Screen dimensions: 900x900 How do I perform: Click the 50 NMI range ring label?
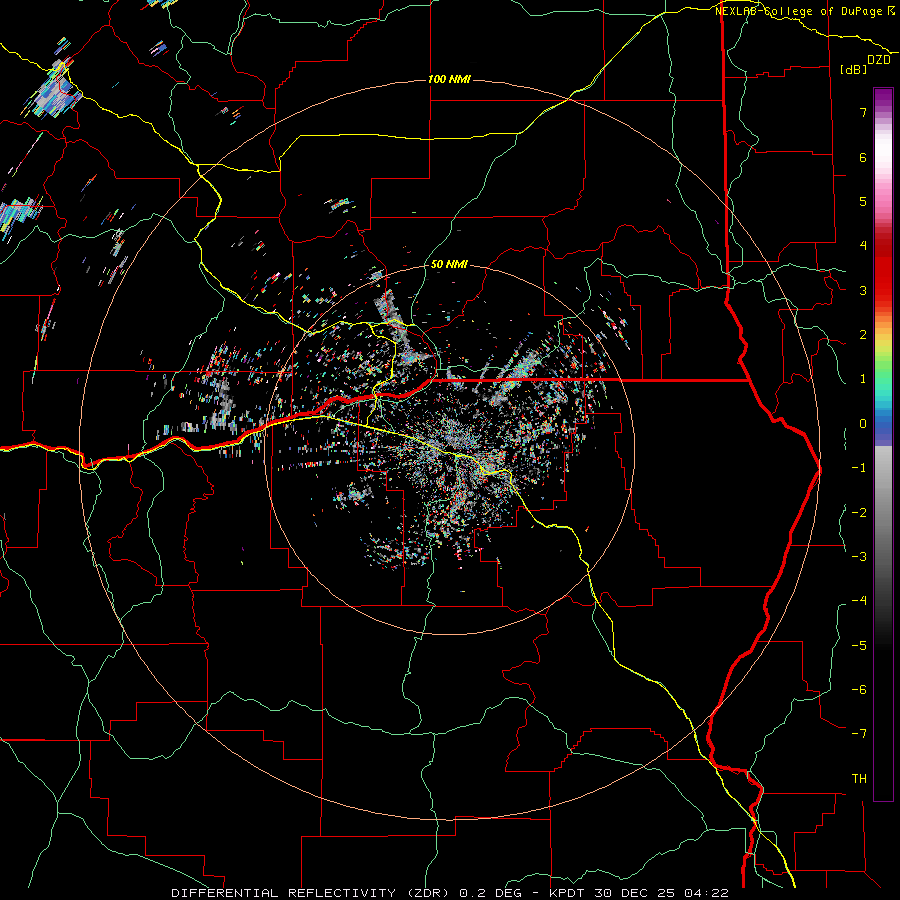[x=449, y=264]
